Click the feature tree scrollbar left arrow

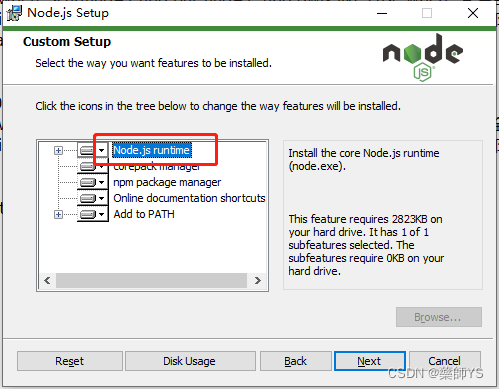point(47,280)
